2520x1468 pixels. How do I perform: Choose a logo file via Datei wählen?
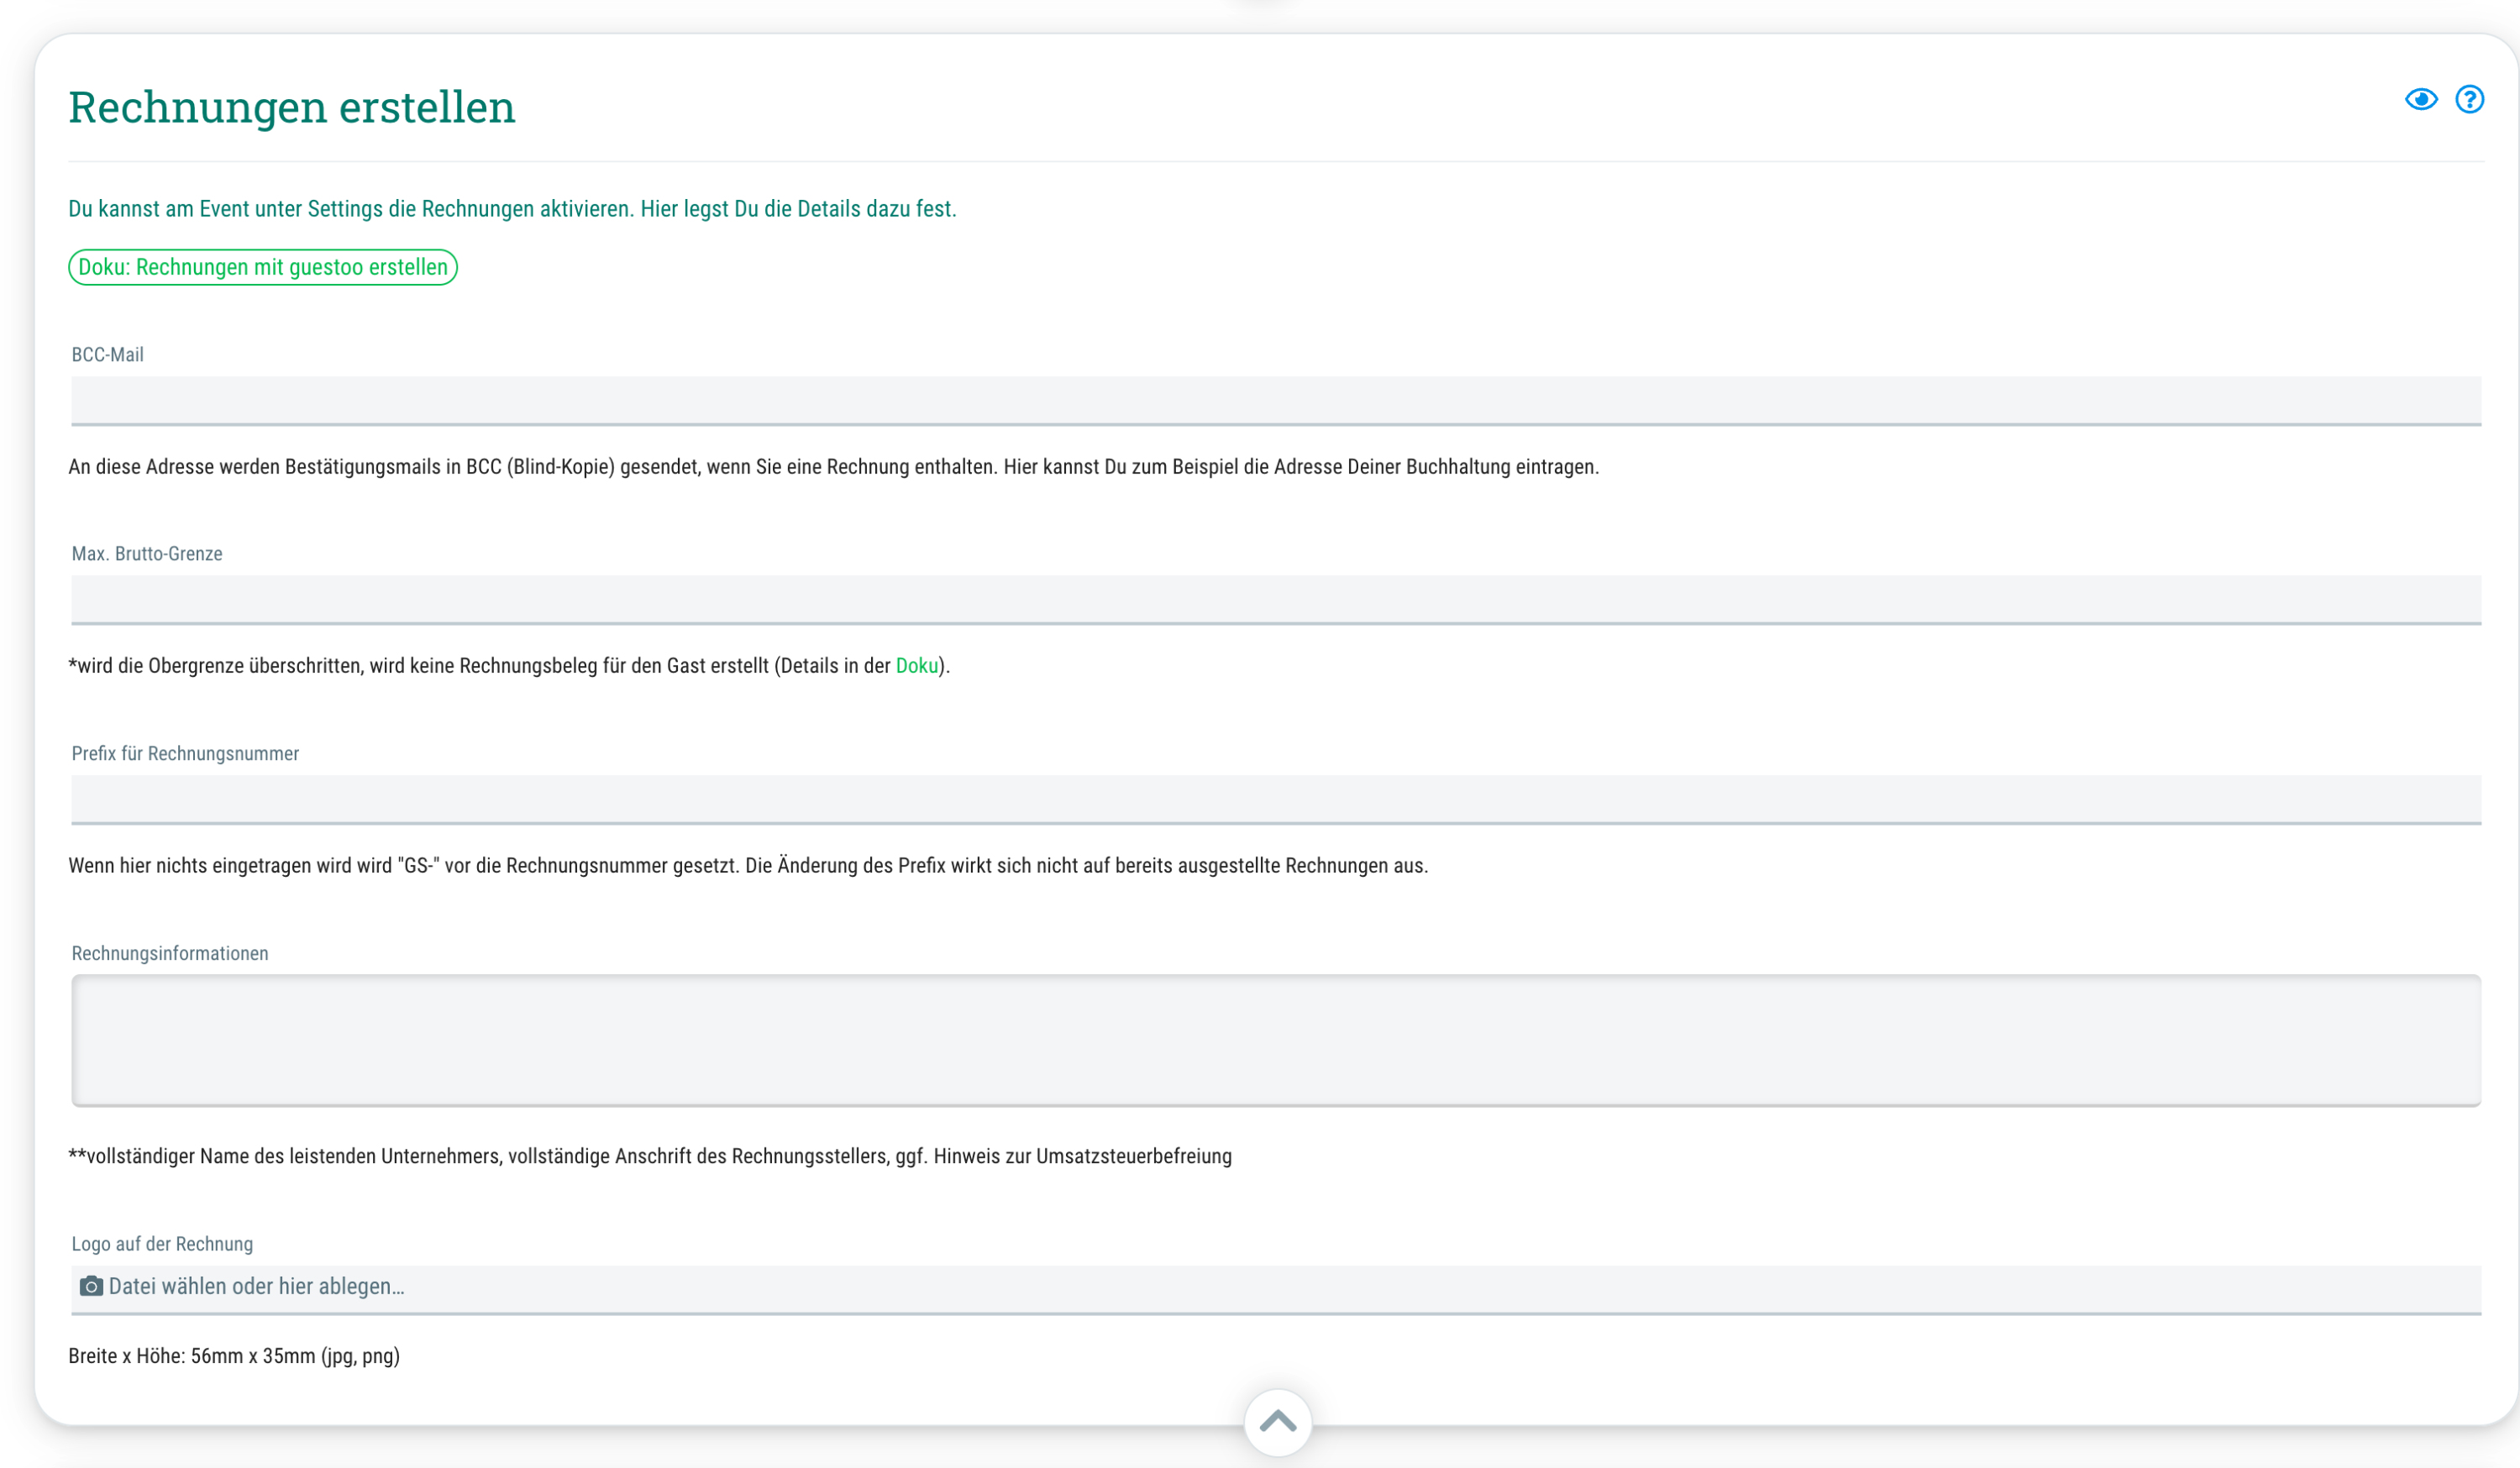point(1276,1289)
